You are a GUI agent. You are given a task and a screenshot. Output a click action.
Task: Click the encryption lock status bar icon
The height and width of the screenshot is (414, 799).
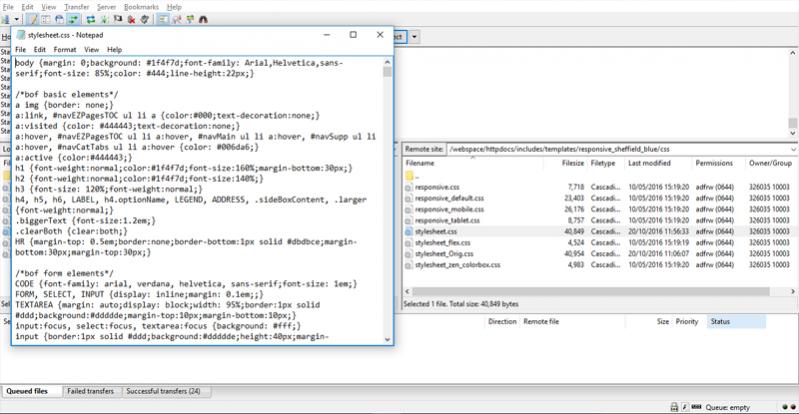[674, 407]
